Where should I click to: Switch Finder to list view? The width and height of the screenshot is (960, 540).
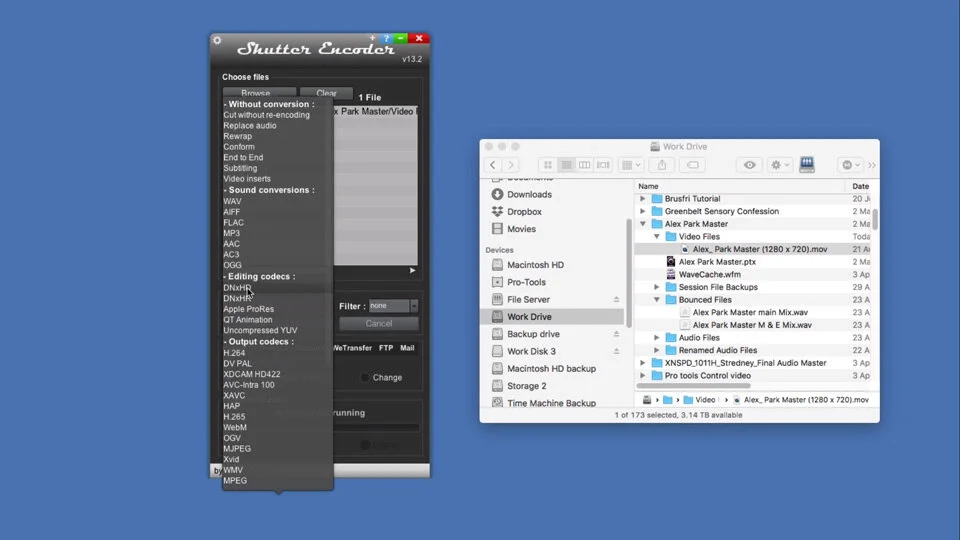(566, 165)
